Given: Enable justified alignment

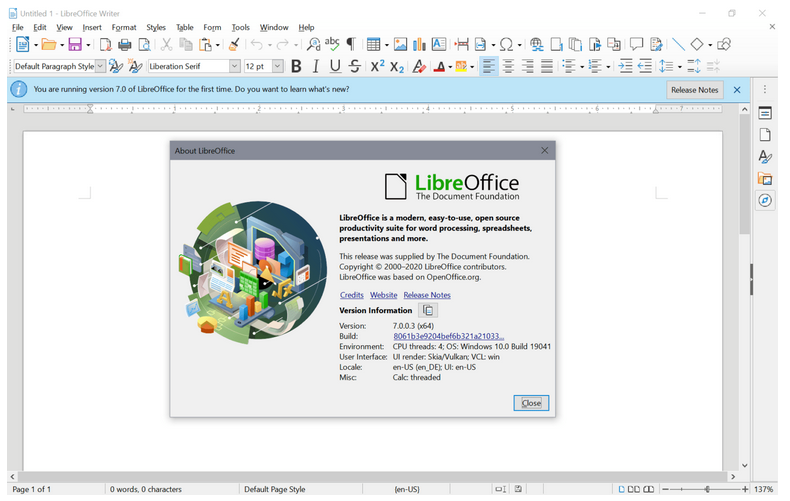Looking at the screenshot, I should (x=547, y=66).
